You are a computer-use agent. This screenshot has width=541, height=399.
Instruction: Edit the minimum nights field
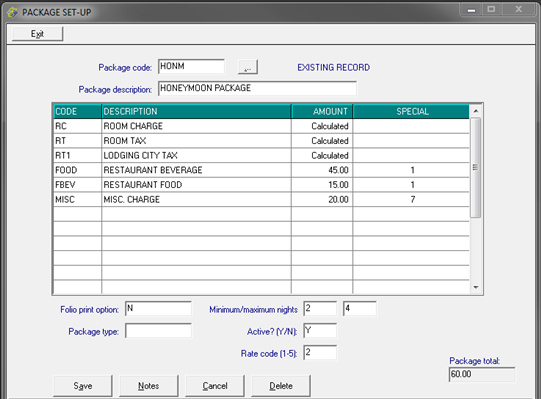coord(320,309)
